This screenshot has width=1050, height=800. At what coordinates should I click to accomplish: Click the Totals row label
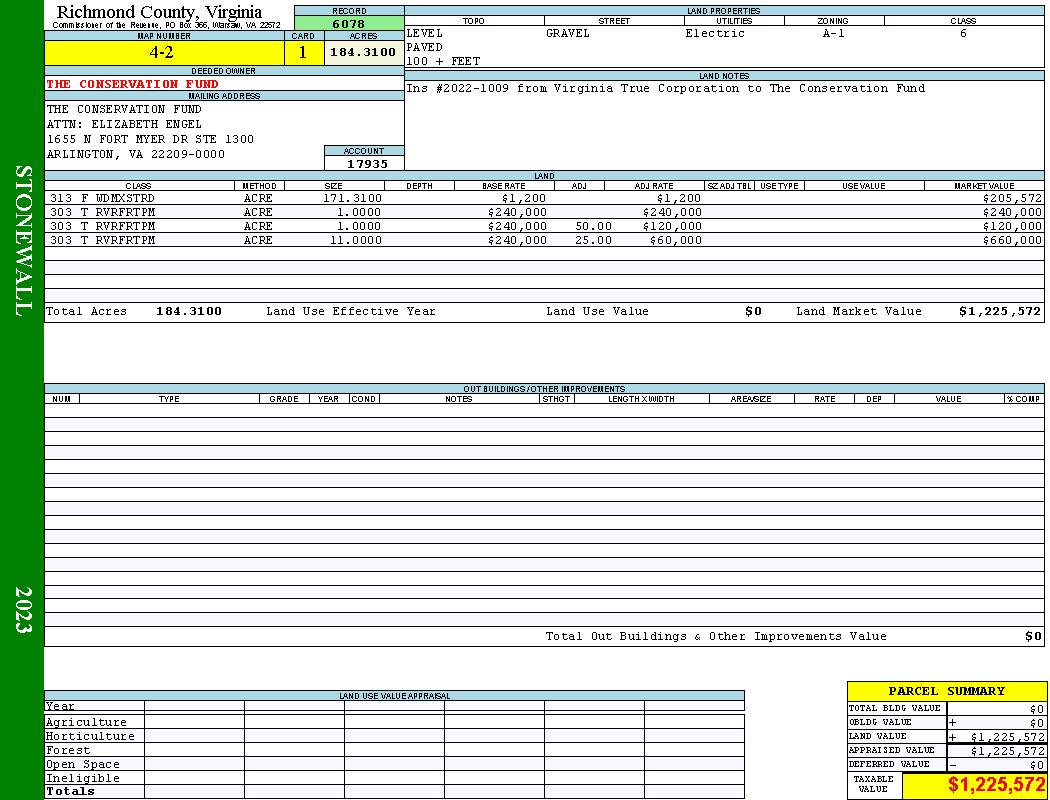pyautogui.click(x=70, y=791)
